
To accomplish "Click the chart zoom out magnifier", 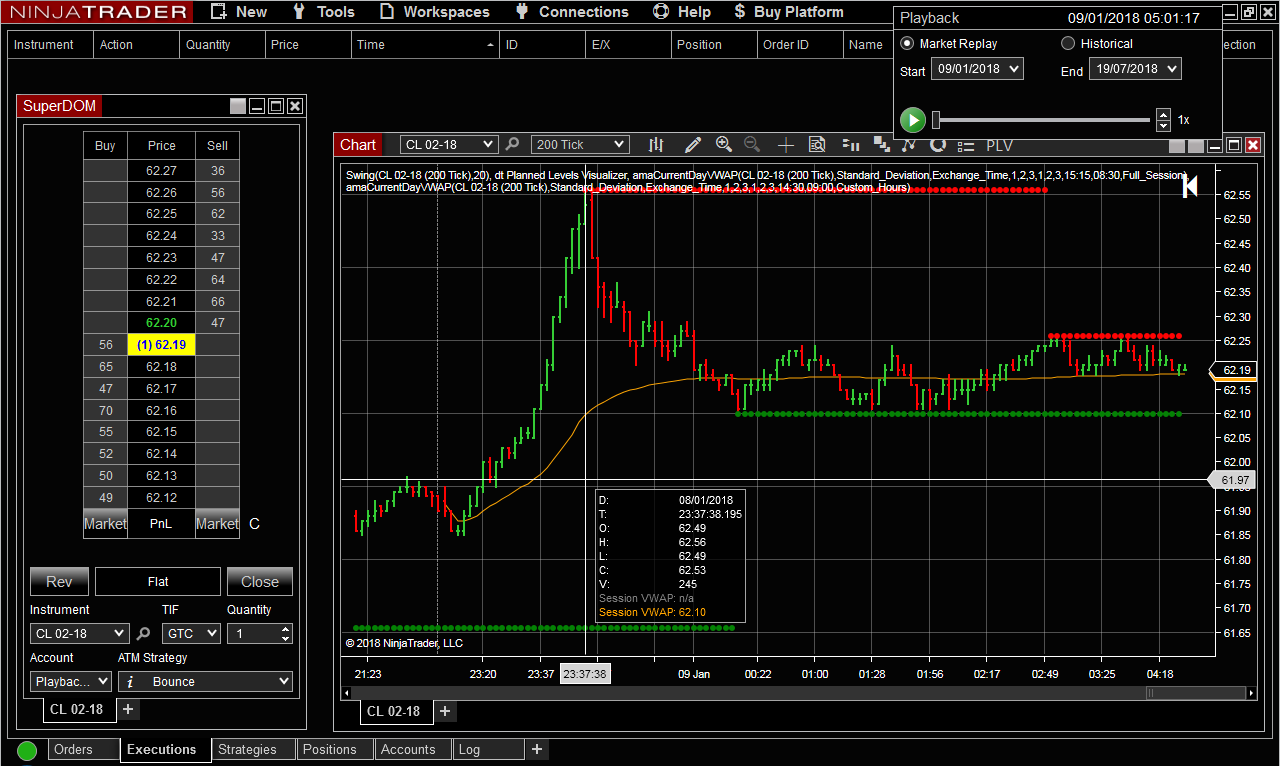I will point(752,145).
